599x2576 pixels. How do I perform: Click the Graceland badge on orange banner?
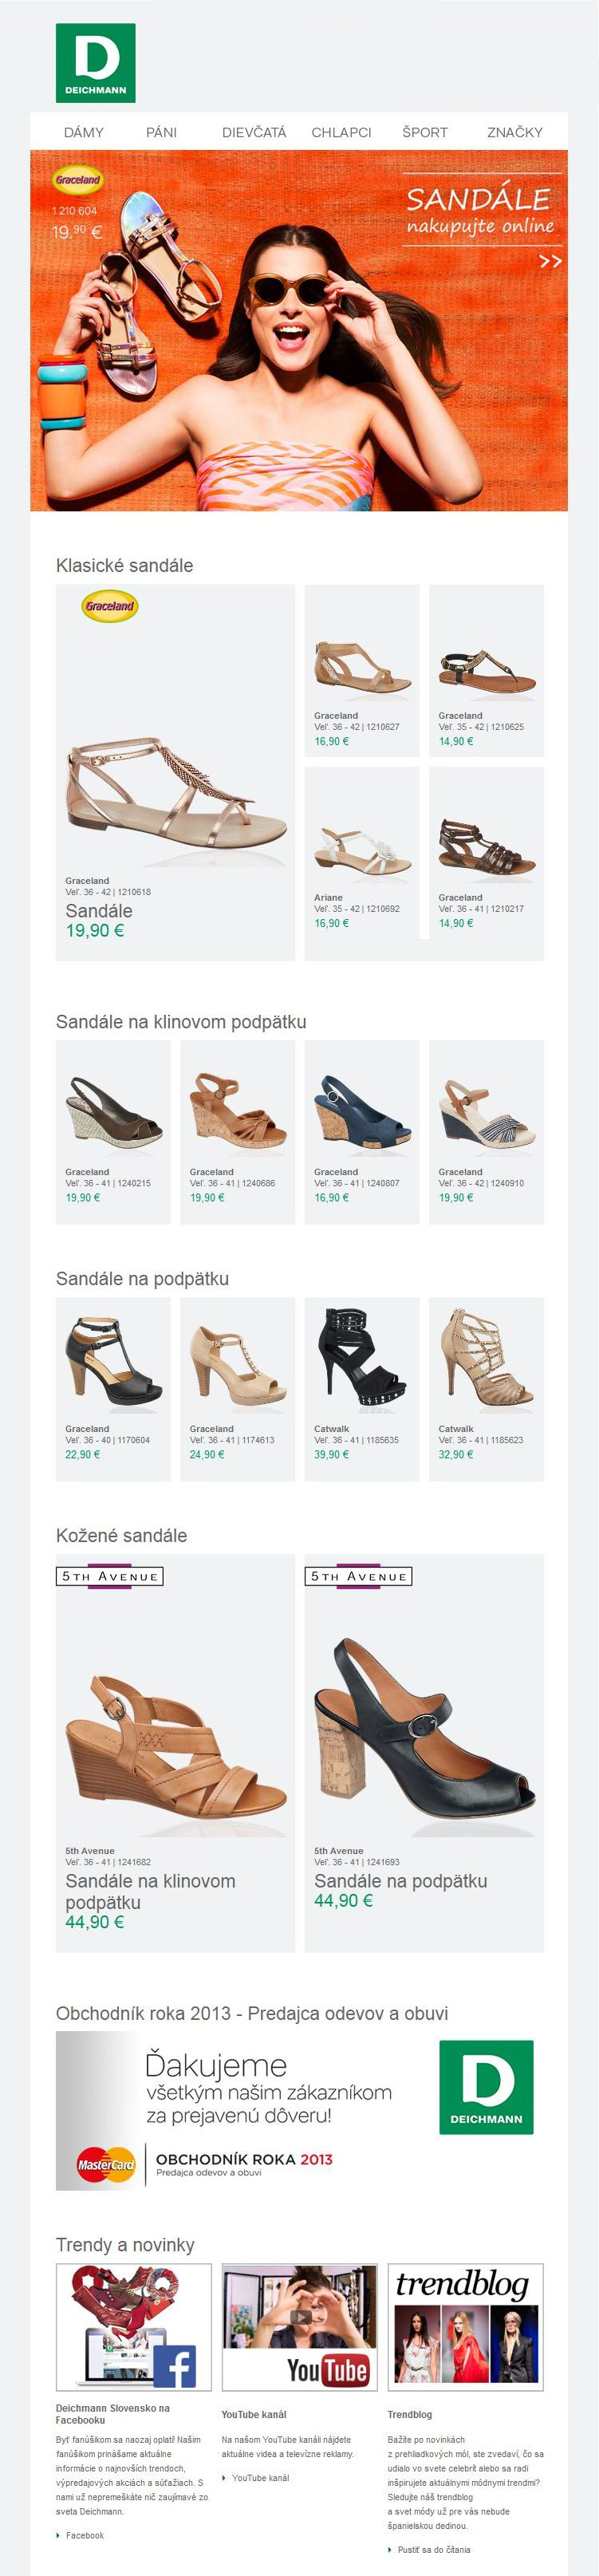pyautogui.click(x=78, y=180)
